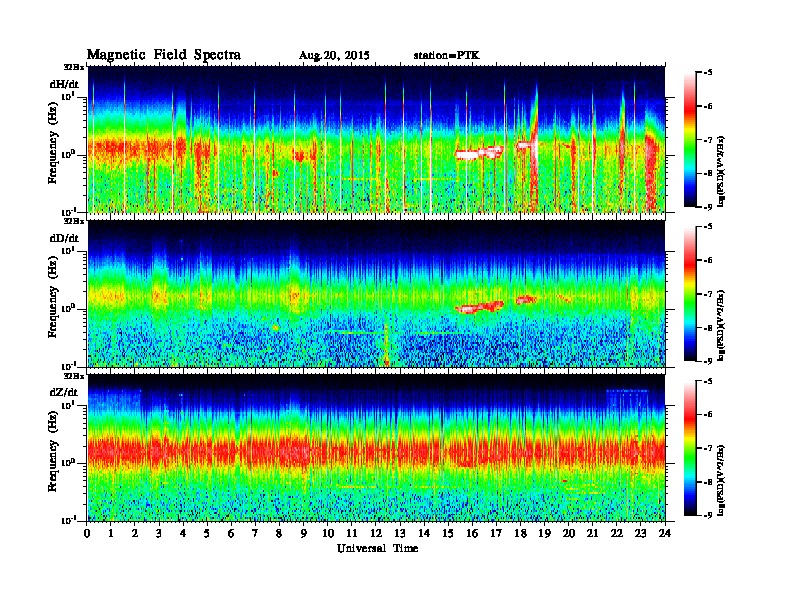
Task: Click hour tick label "9" on time axis
Action: (x=304, y=533)
